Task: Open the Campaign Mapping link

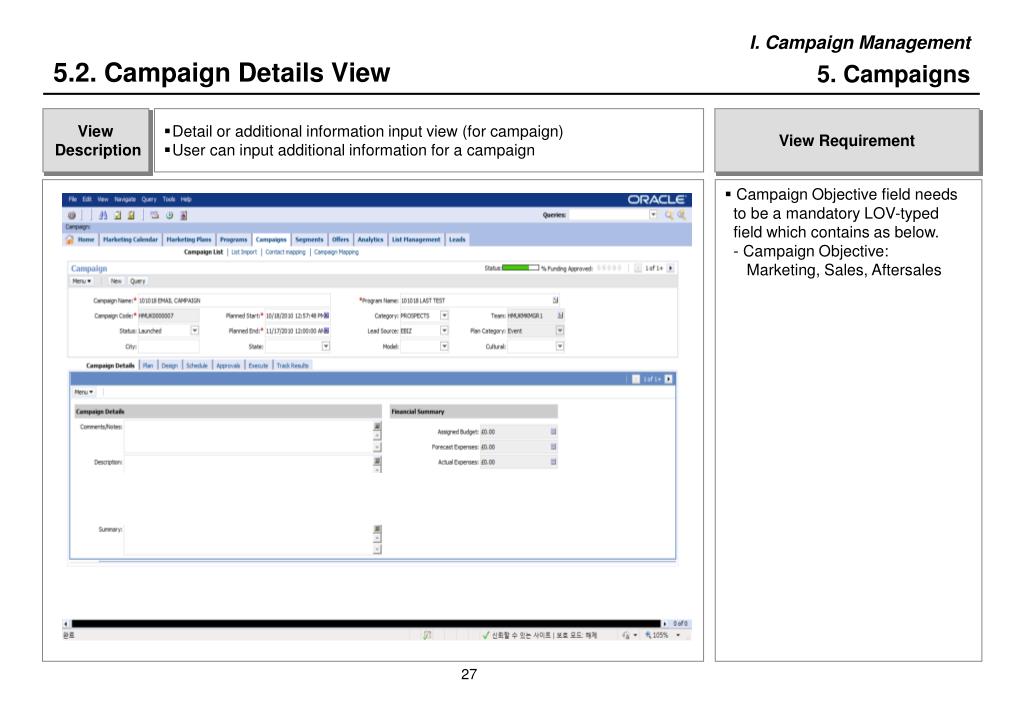Action: [336, 252]
